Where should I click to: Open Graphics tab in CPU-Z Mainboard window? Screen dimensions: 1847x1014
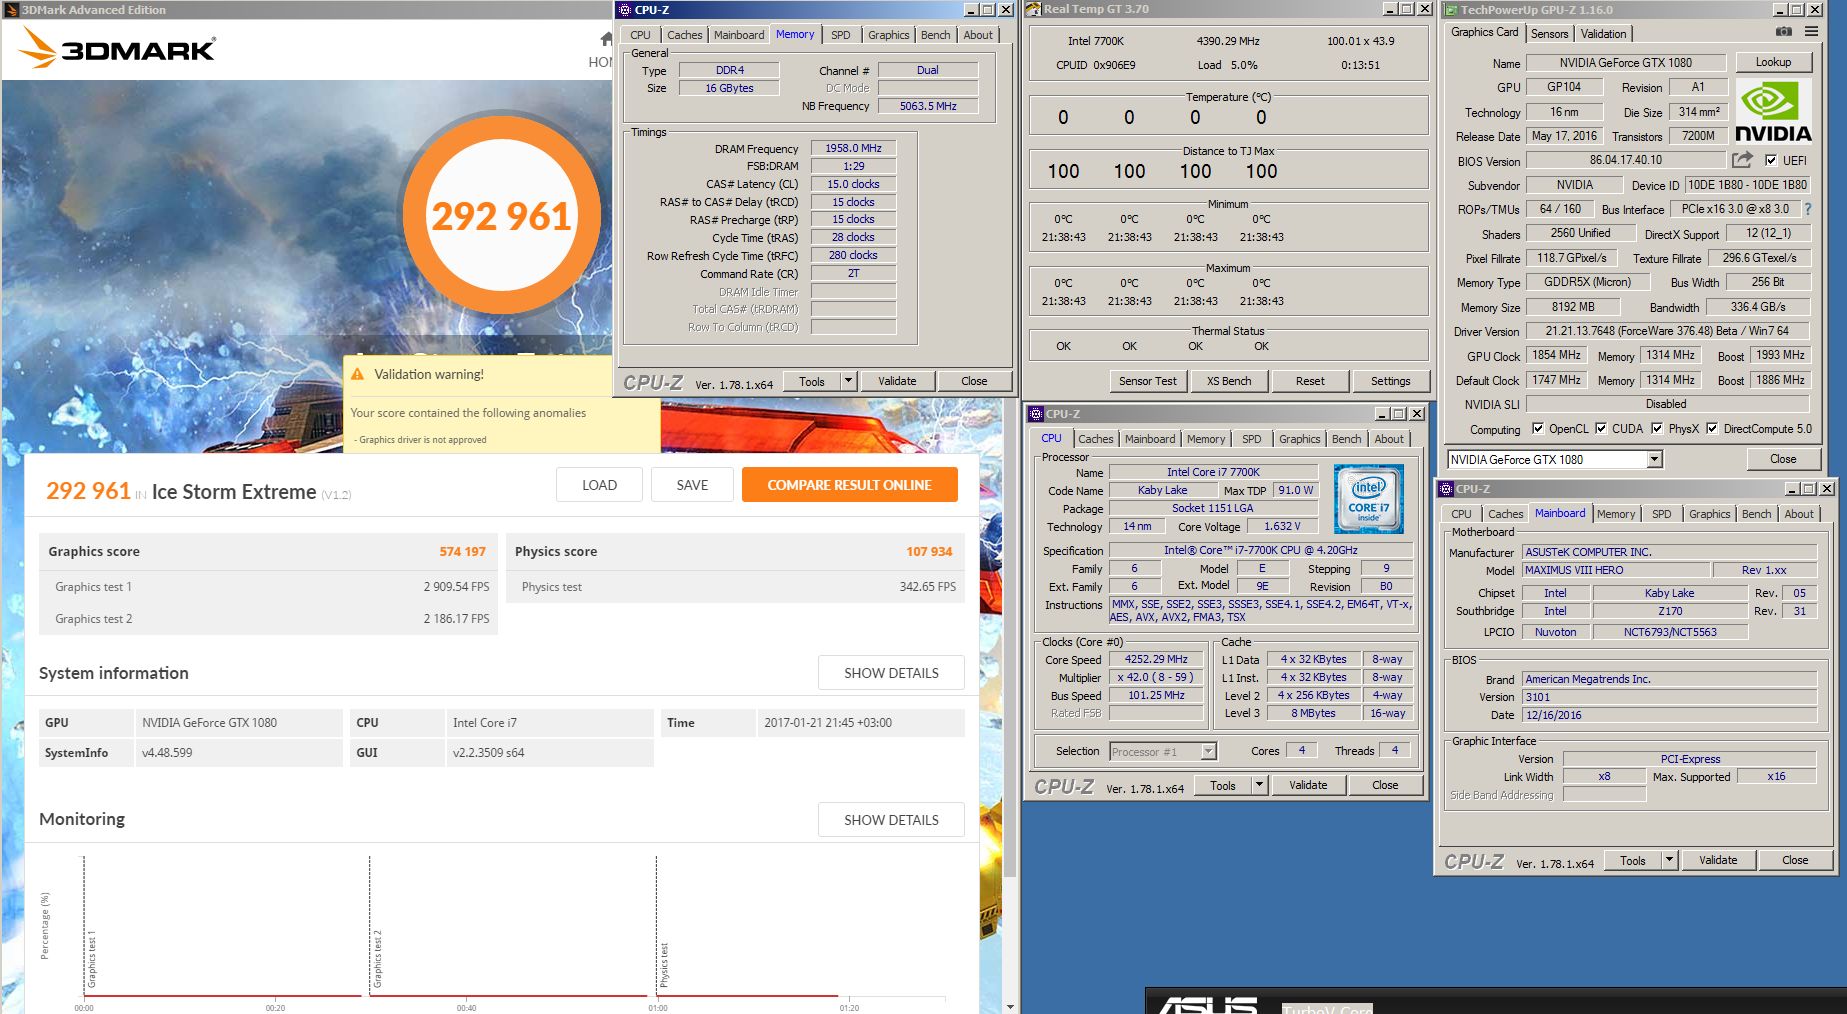click(1709, 514)
